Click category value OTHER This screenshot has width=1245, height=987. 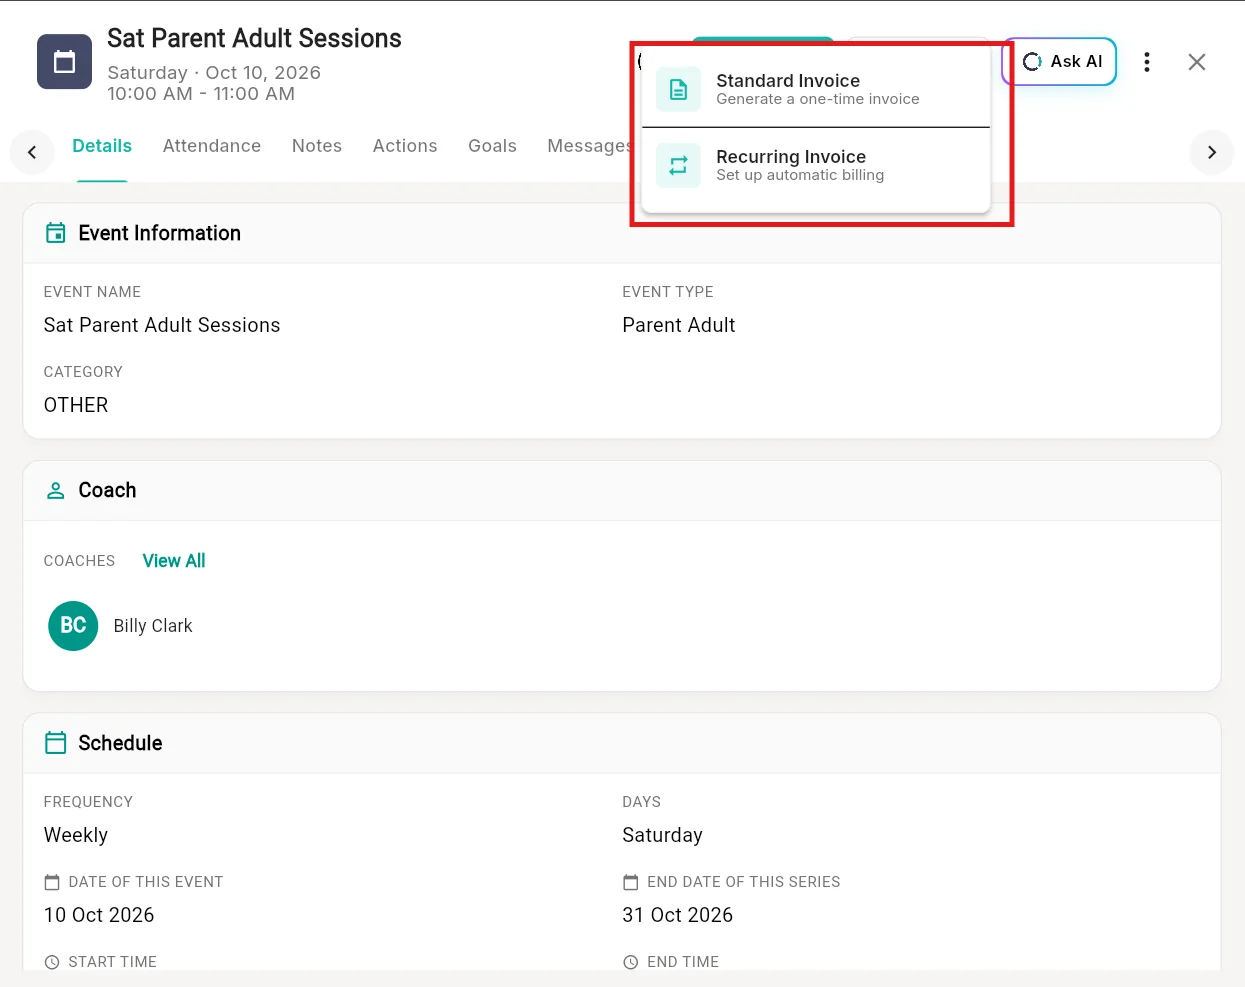76,405
